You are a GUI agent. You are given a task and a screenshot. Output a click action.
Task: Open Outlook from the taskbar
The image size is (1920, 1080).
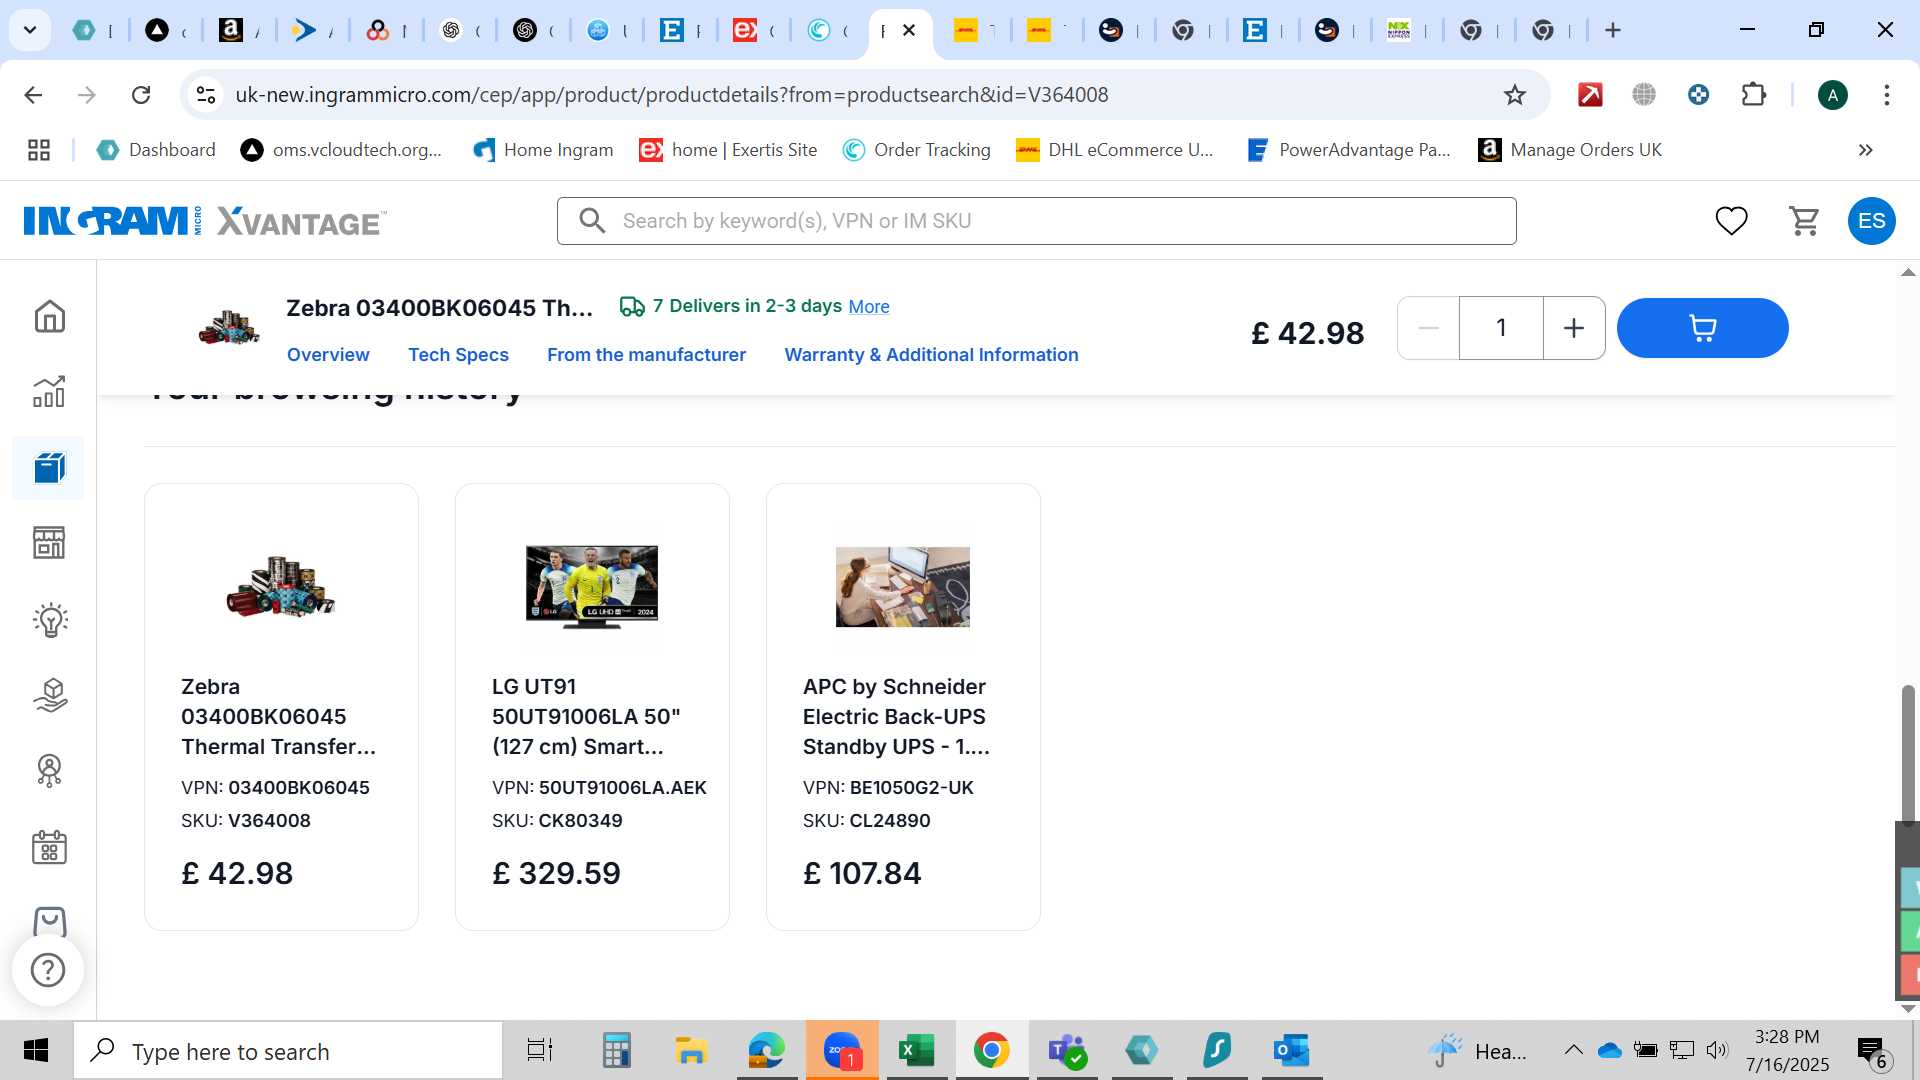click(x=1291, y=1051)
